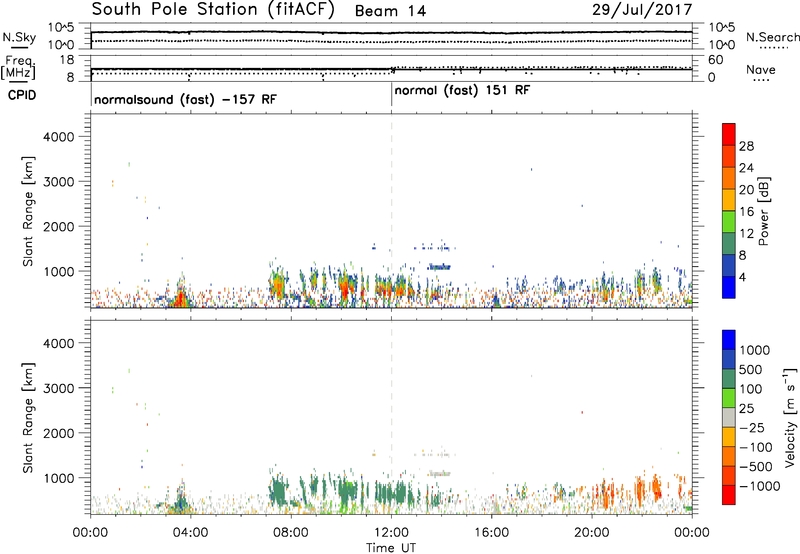Pick the dark teal 100–500 Velocity segment
The image size is (800, 554).
click(729, 379)
